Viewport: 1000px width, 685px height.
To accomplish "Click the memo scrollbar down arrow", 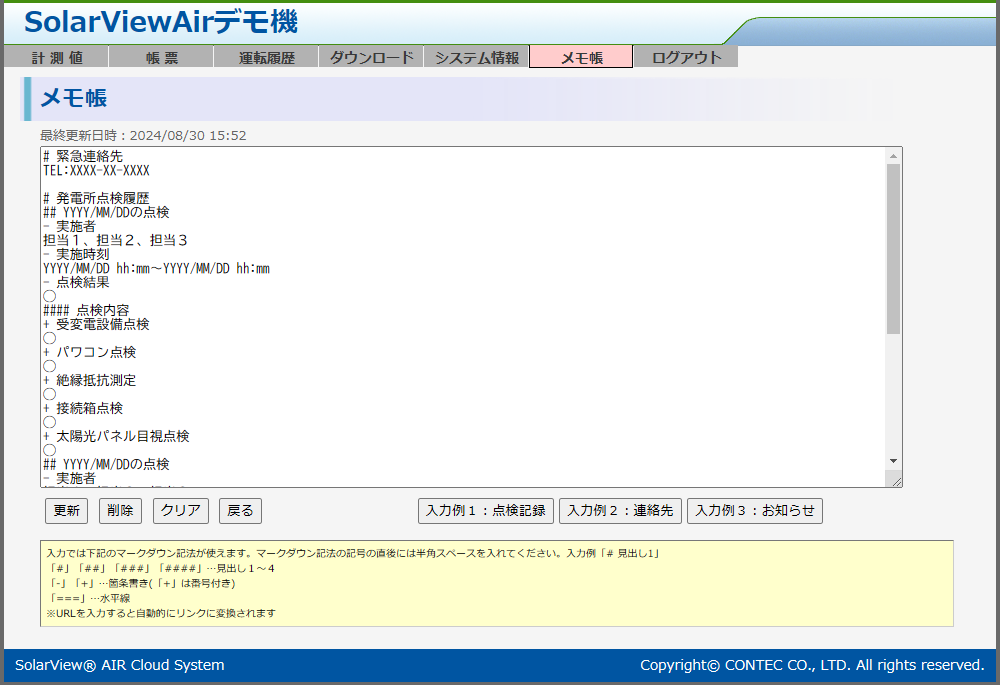I will (894, 461).
